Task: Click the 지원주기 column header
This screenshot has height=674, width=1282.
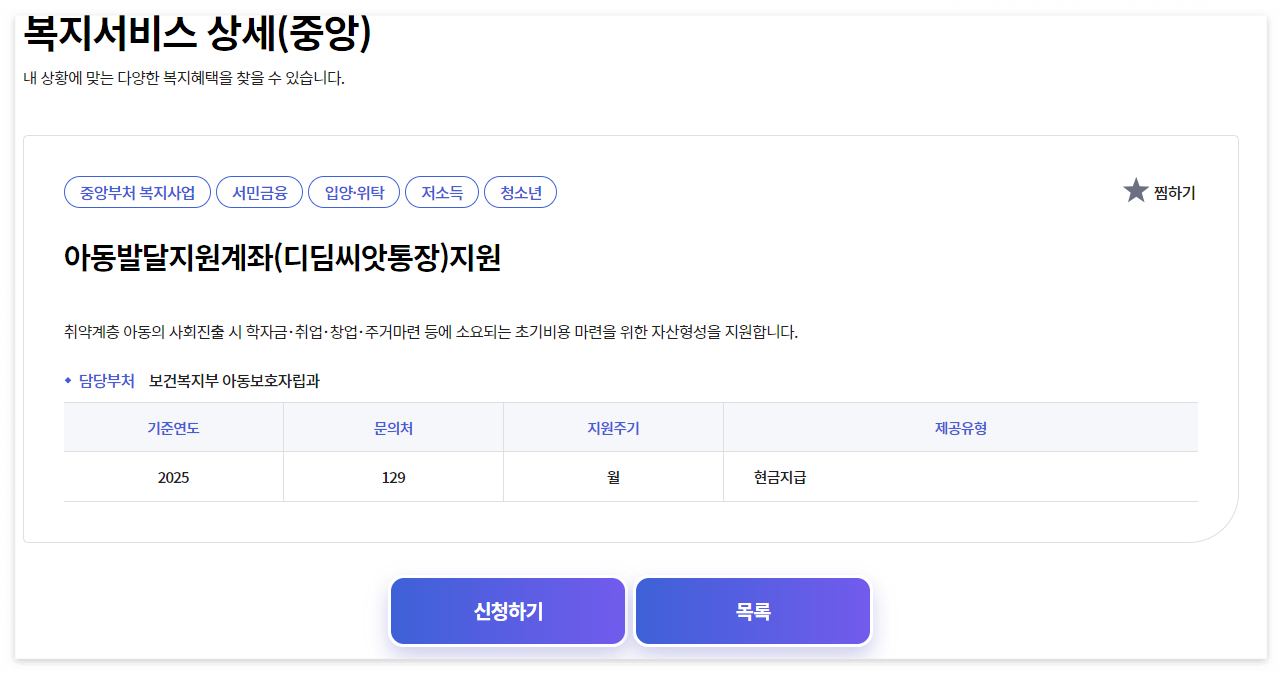Action: tap(613, 426)
